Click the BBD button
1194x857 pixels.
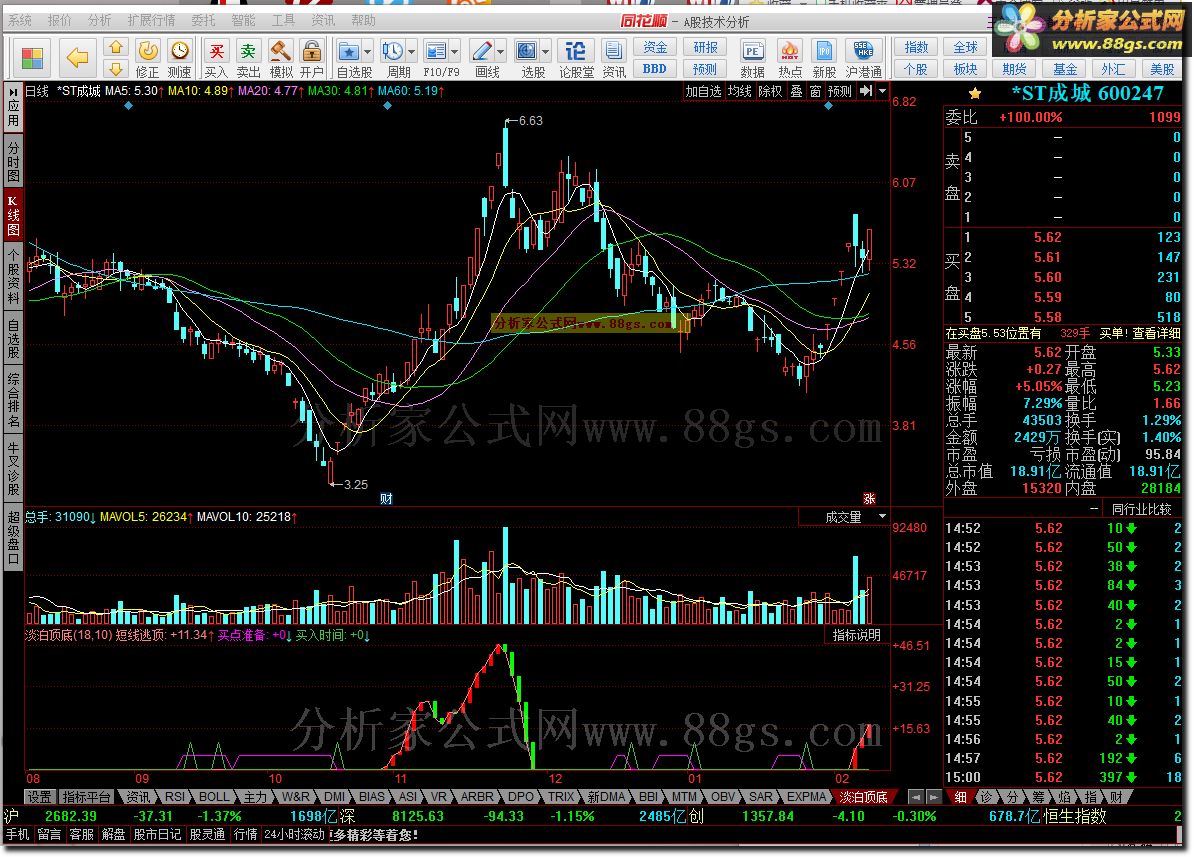655,69
